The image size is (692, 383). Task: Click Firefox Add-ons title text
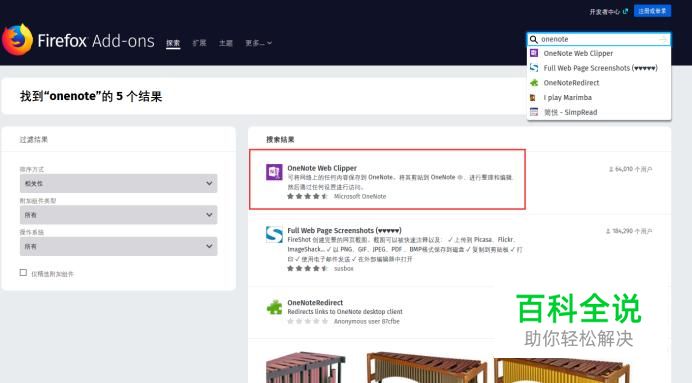pyautogui.click(x=96, y=41)
